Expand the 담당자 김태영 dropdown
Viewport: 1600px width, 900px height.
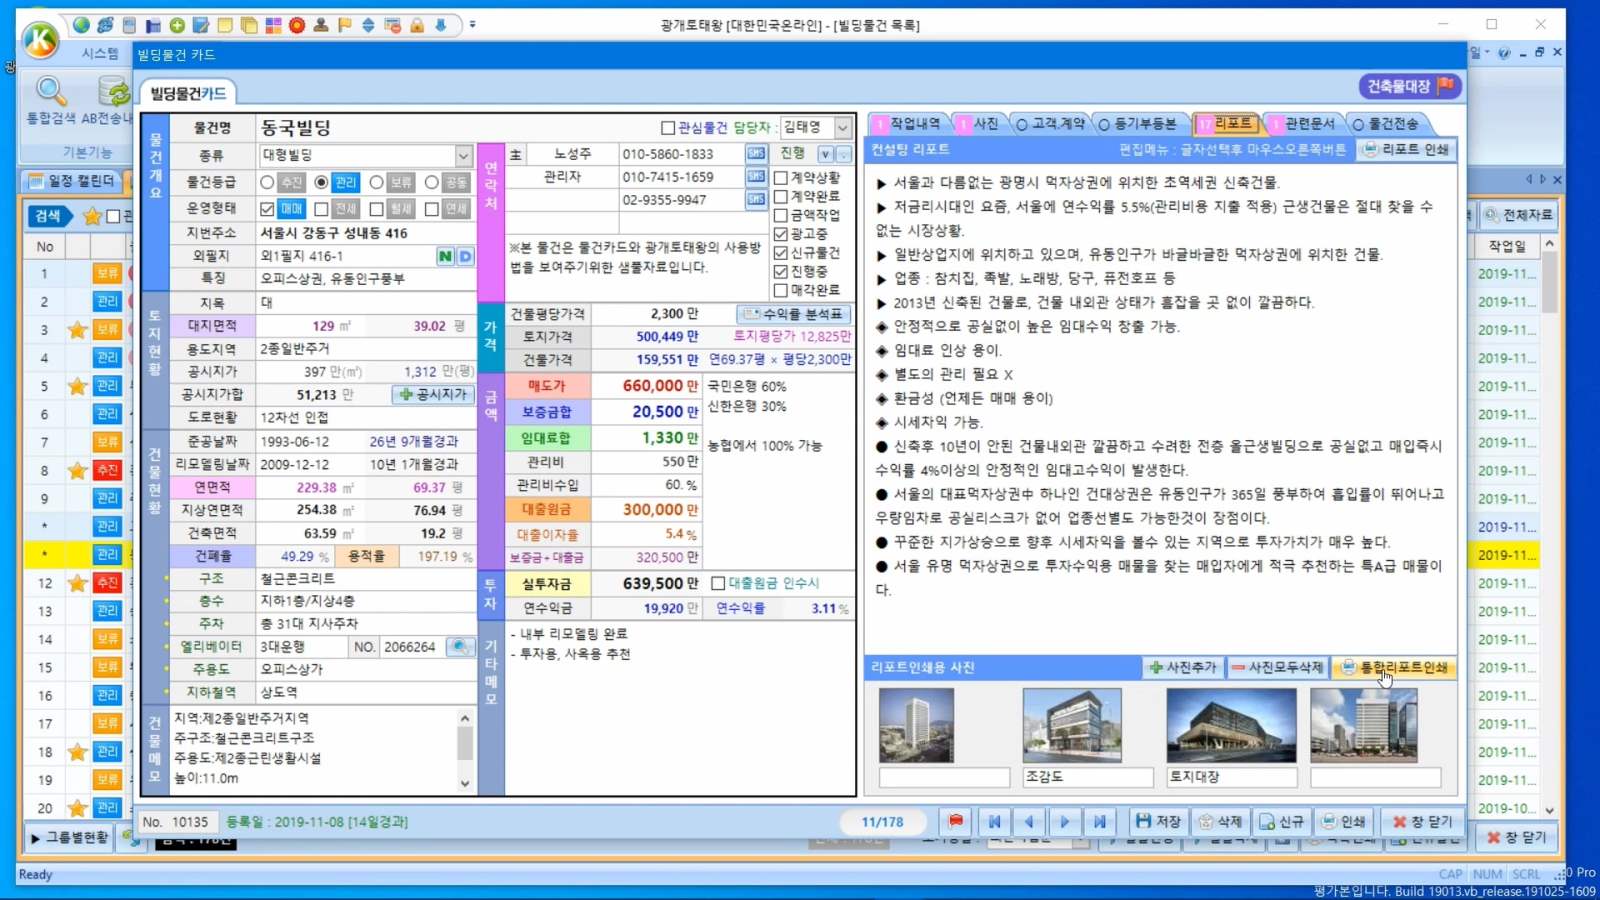843,127
